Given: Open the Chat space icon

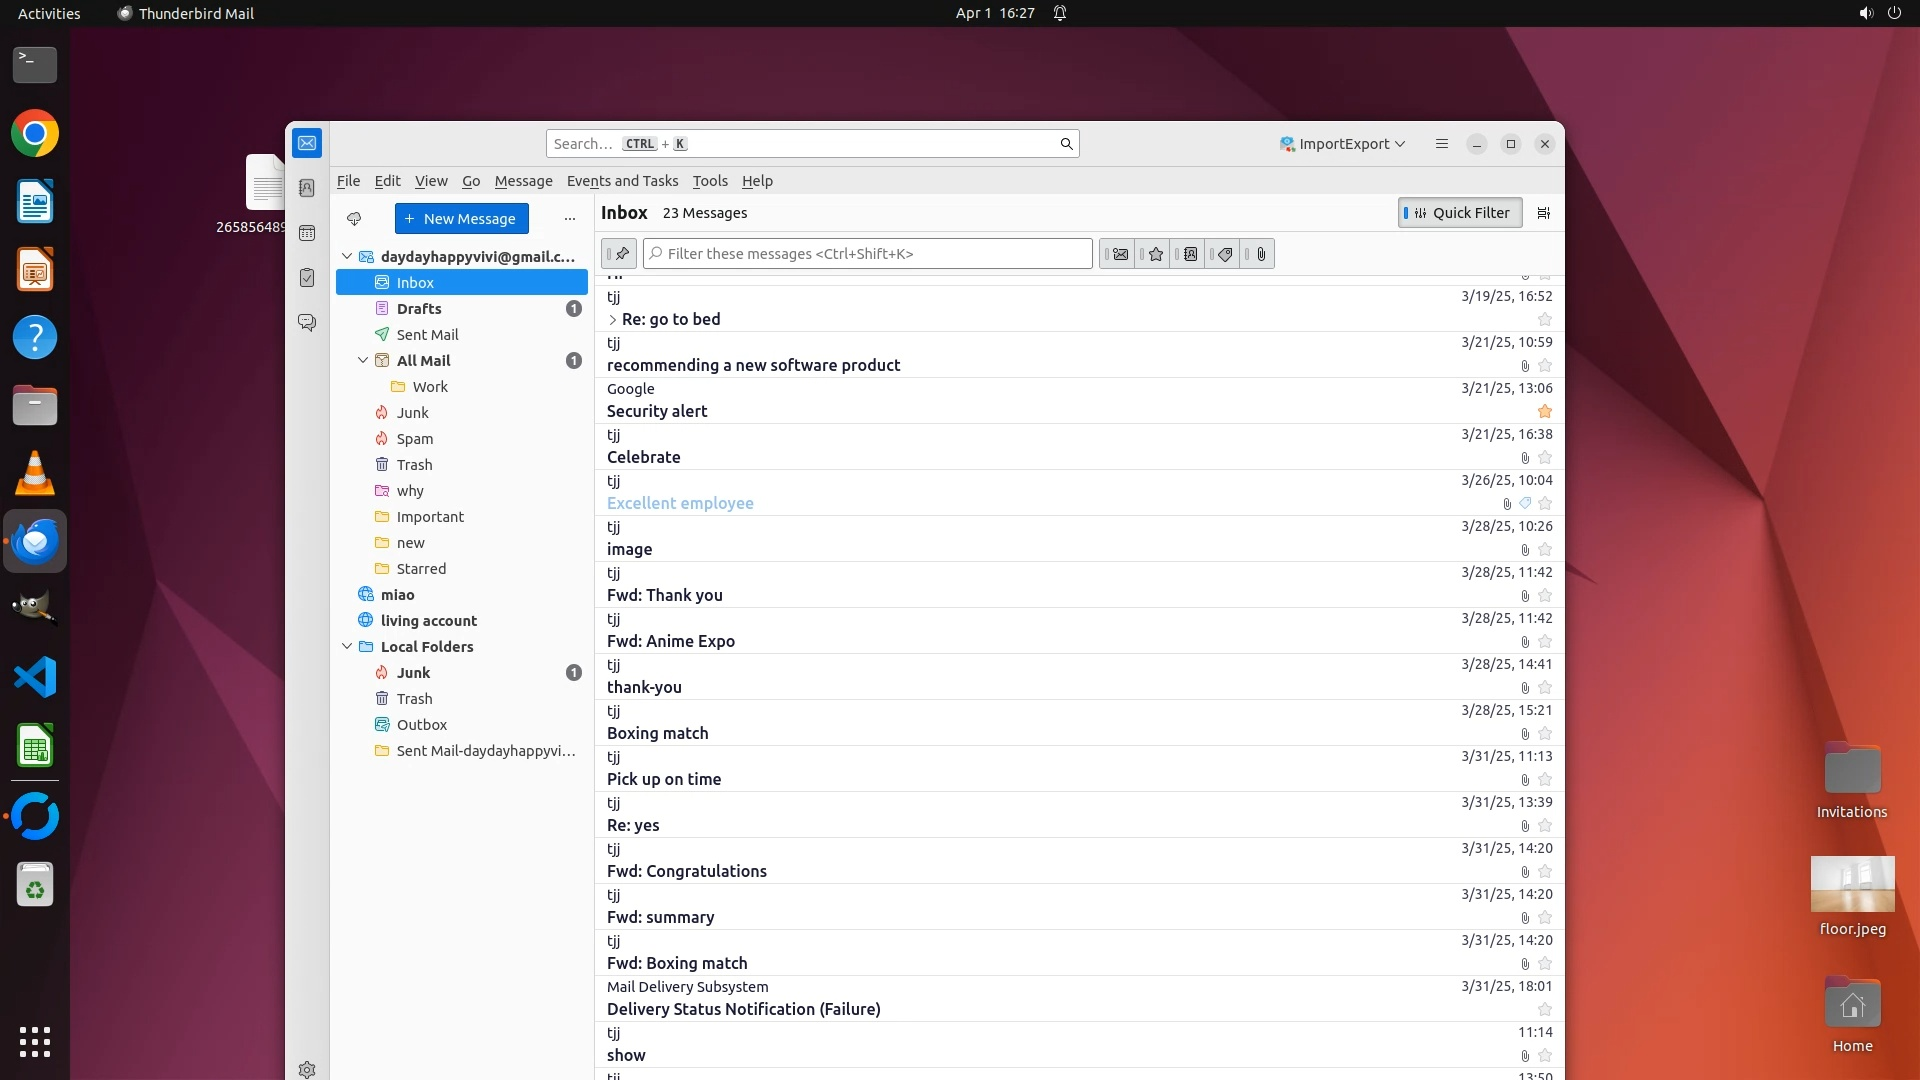Looking at the screenshot, I should point(307,322).
